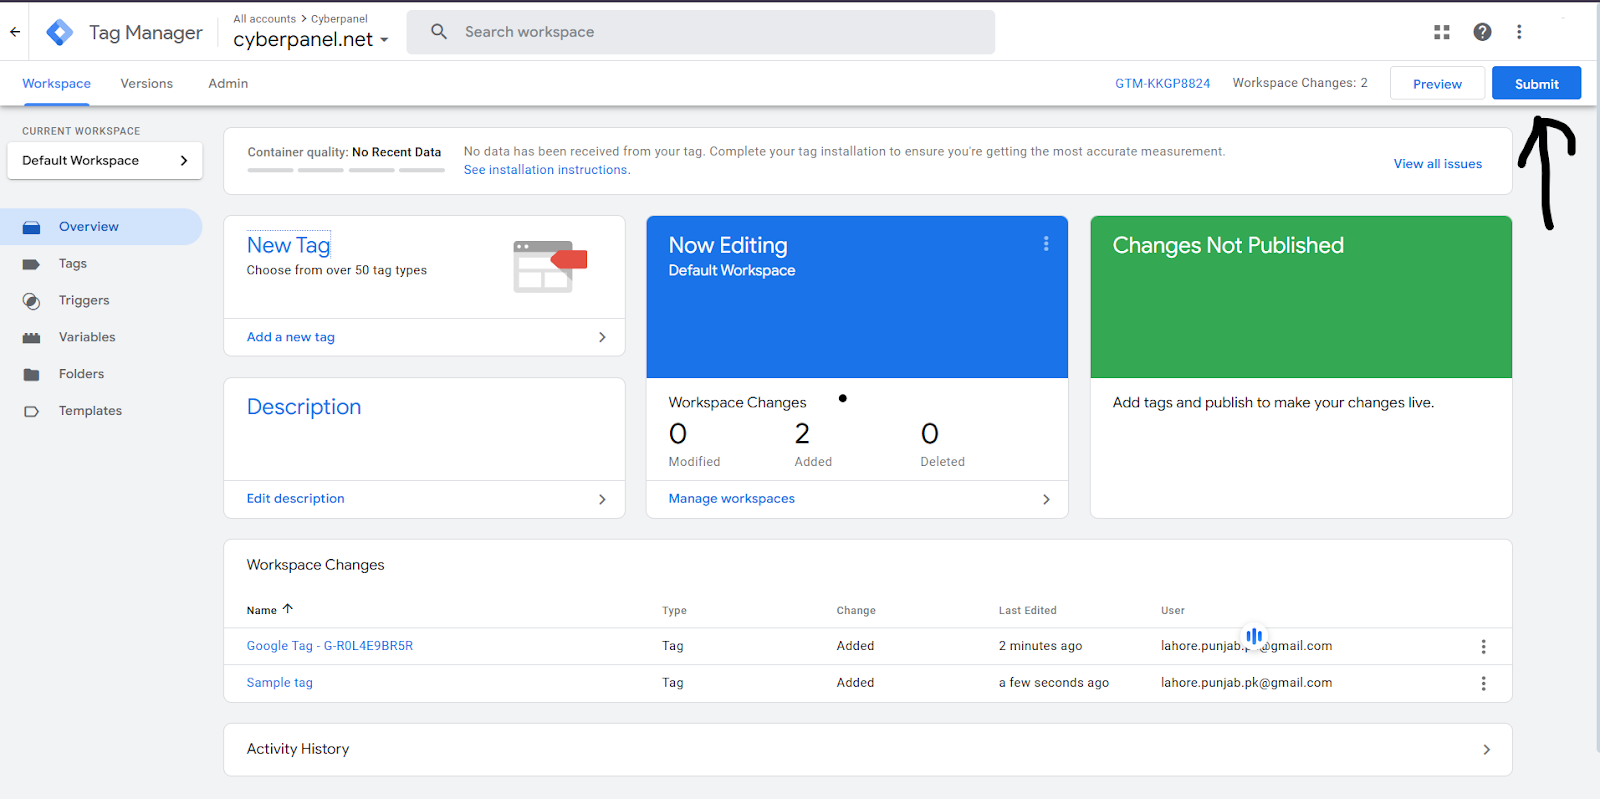Click the Now Editing Default Workspace card
Viewport: 1600px width, 799px height.
click(x=857, y=297)
